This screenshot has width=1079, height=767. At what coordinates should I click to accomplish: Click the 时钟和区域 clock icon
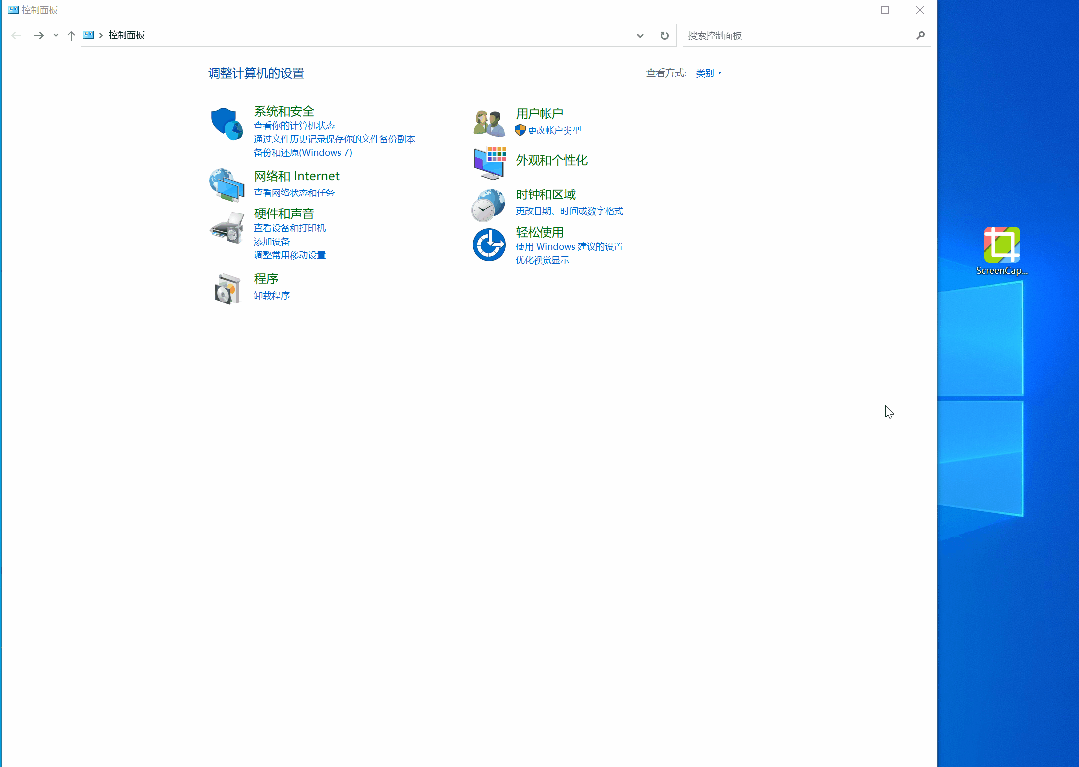(489, 202)
